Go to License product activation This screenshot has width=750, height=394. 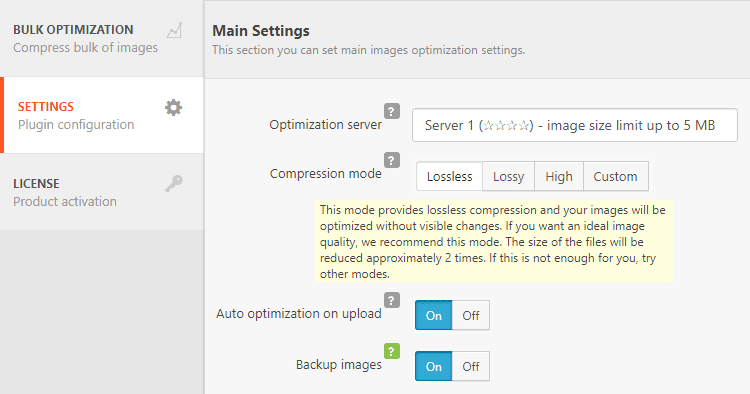(102, 192)
